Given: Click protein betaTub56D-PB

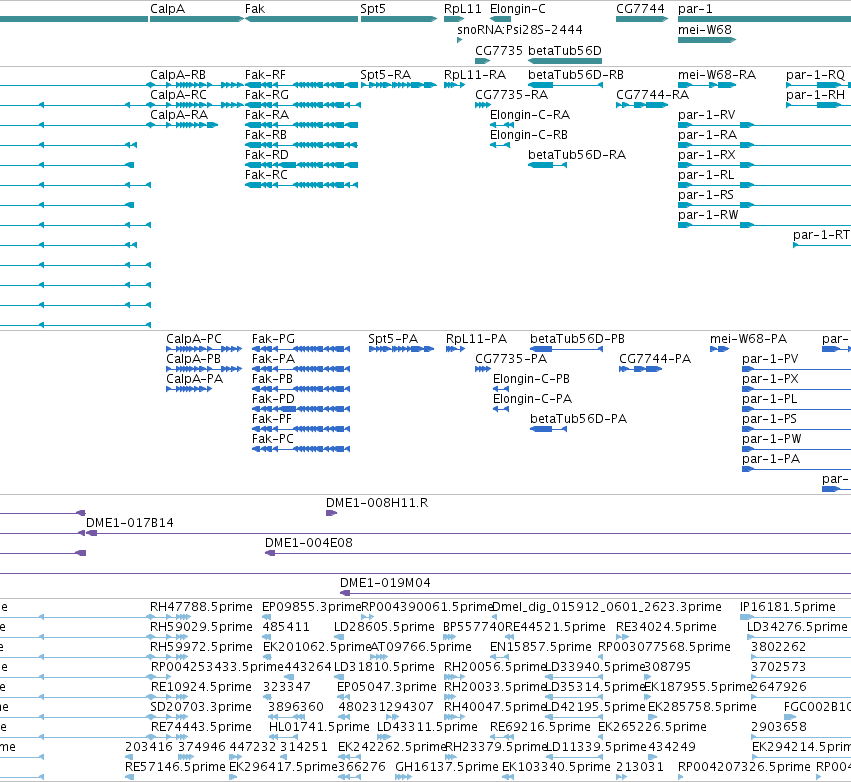Looking at the screenshot, I should pos(567,349).
